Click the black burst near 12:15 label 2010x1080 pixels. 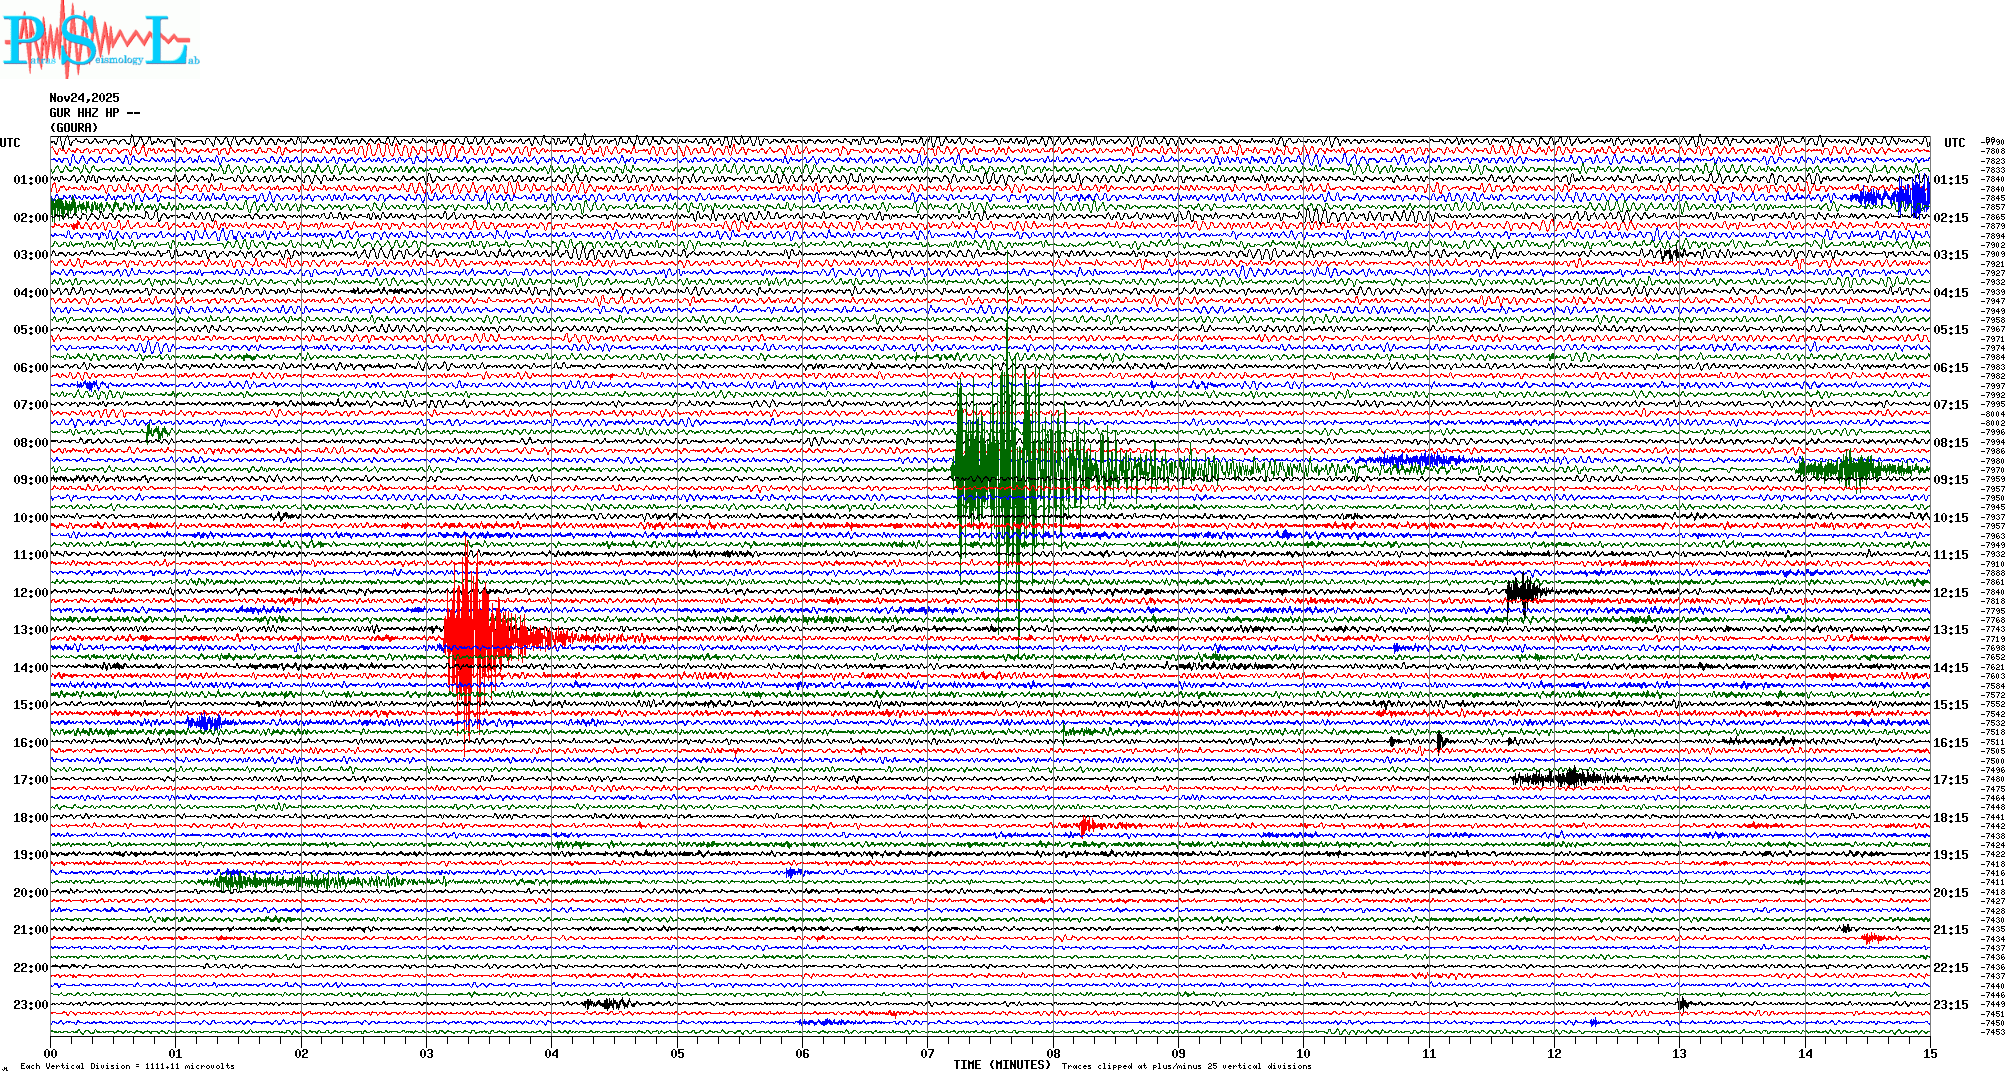pos(1524,592)
